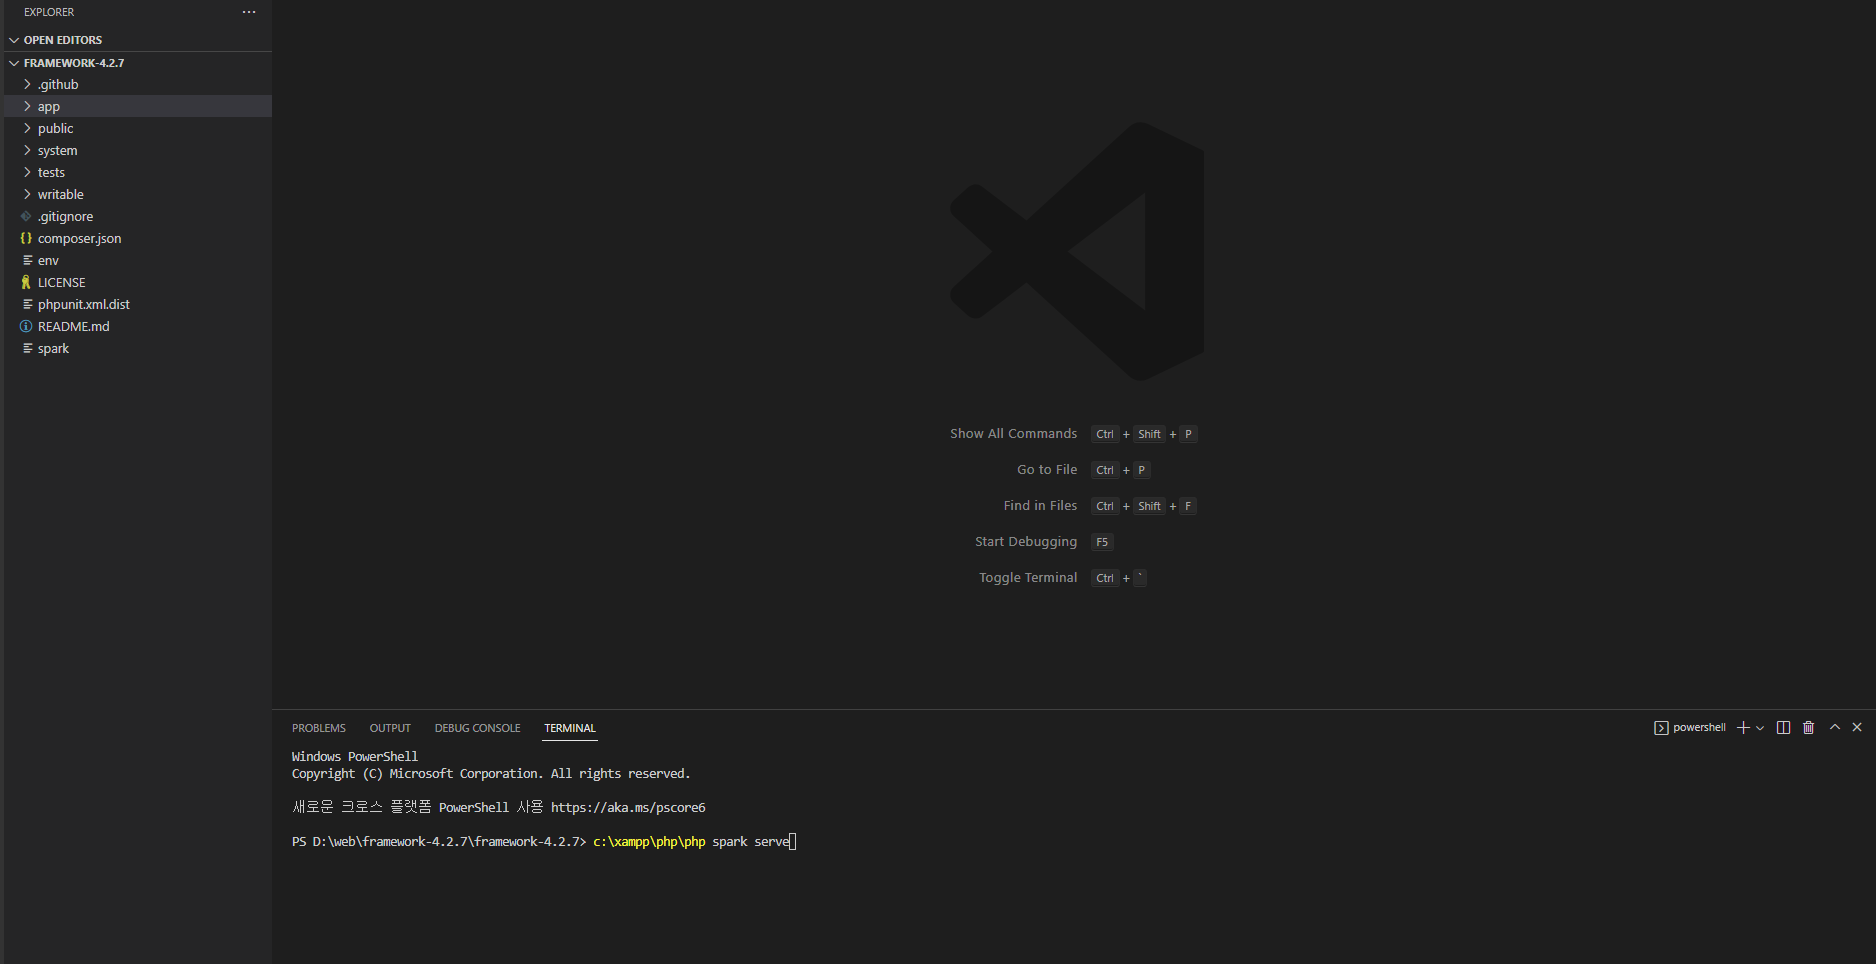Image resolution: width=1876 pixels, height=964 pixels.
Task: Click the EXPLORER panel title
Action: 49,12
